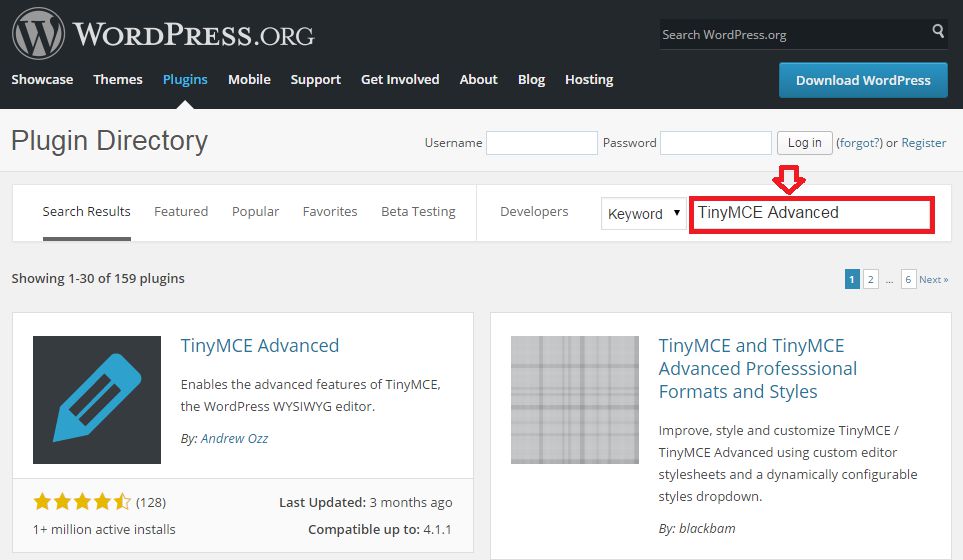Click the WordPress logo icon
Image resolution: width=963 pixels, height=560 pixels.
[x=38, y=33]
